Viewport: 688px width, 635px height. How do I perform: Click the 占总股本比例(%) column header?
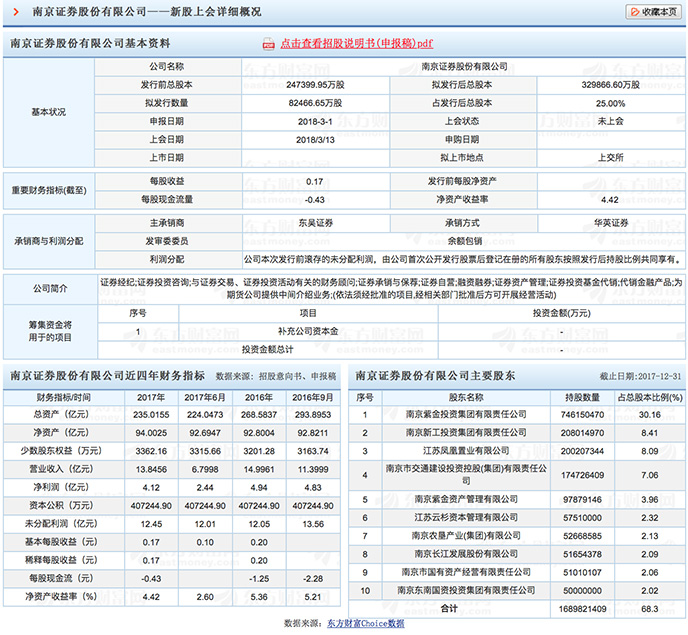(650, 398)
